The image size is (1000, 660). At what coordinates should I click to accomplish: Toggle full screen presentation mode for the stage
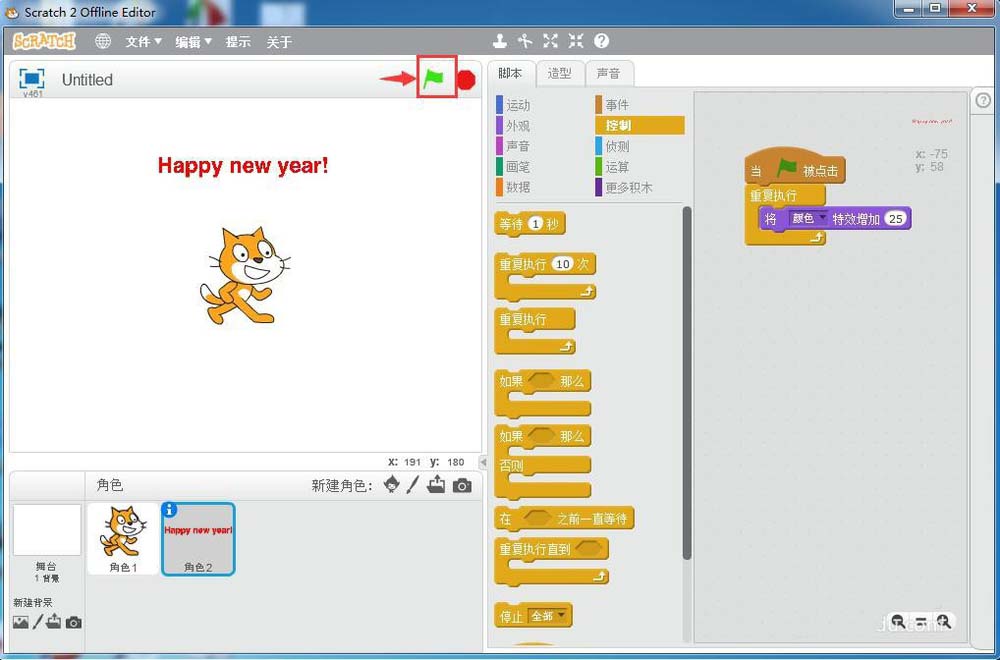pyautogui.click(x=32, y=79)
